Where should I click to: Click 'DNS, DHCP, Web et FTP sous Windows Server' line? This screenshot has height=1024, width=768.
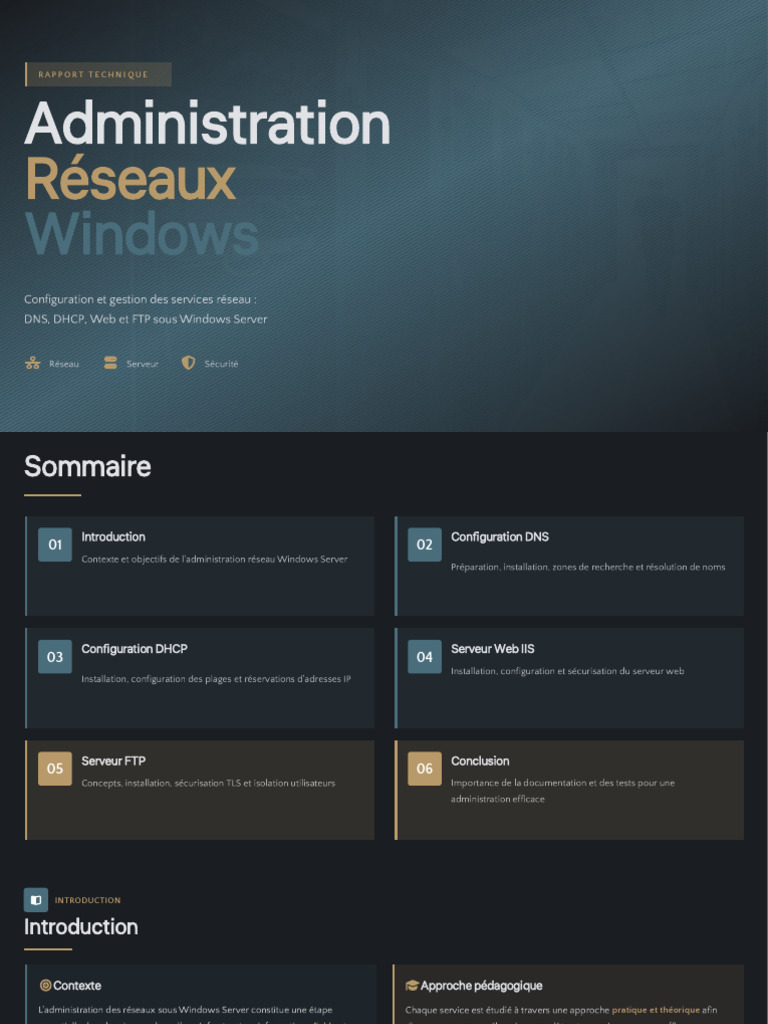[146, 319]
